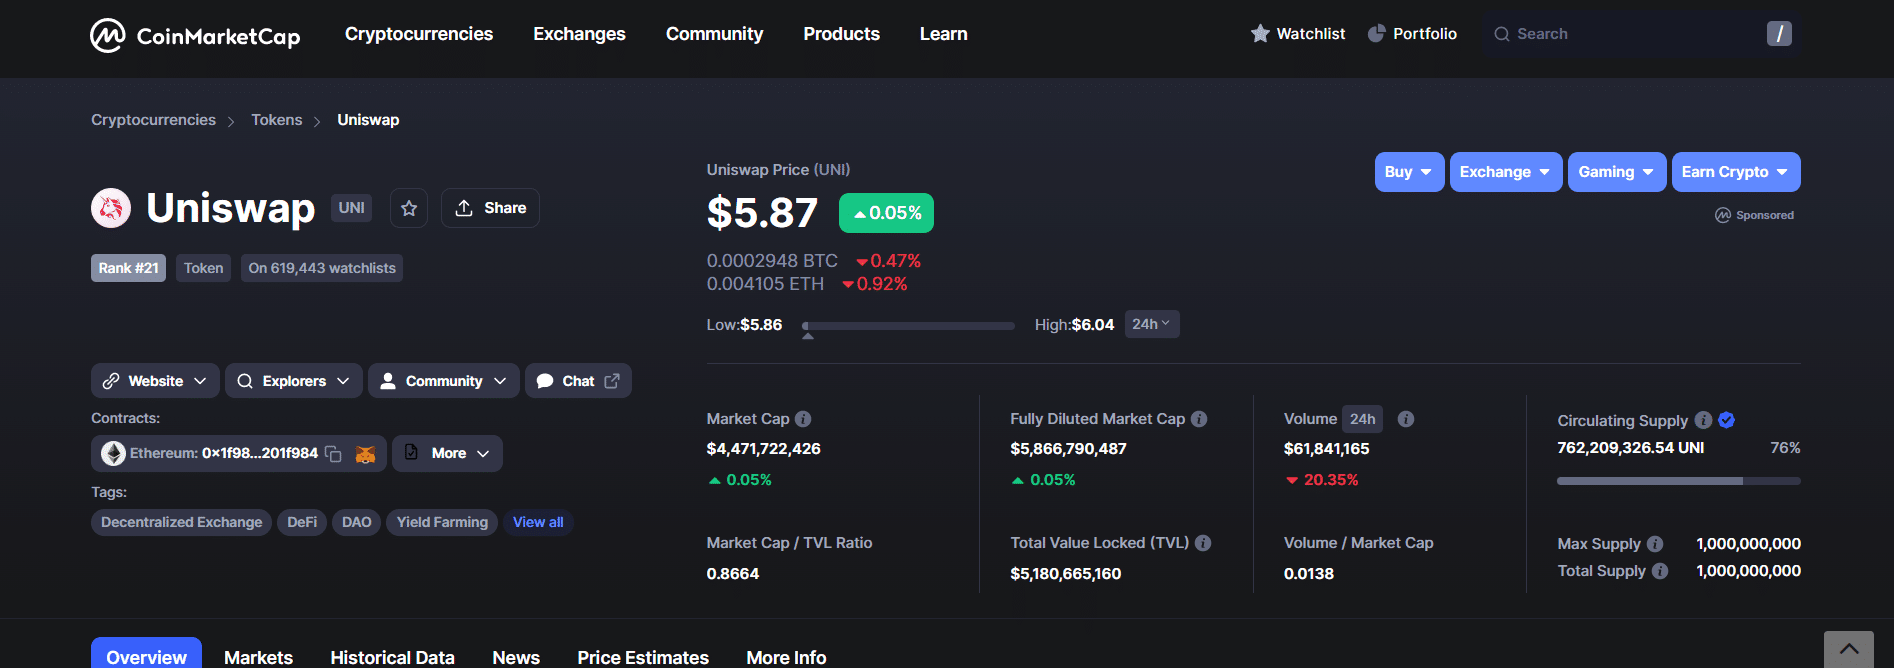
Task: Open the Exchange dropdown
Action: (1506, 172)
